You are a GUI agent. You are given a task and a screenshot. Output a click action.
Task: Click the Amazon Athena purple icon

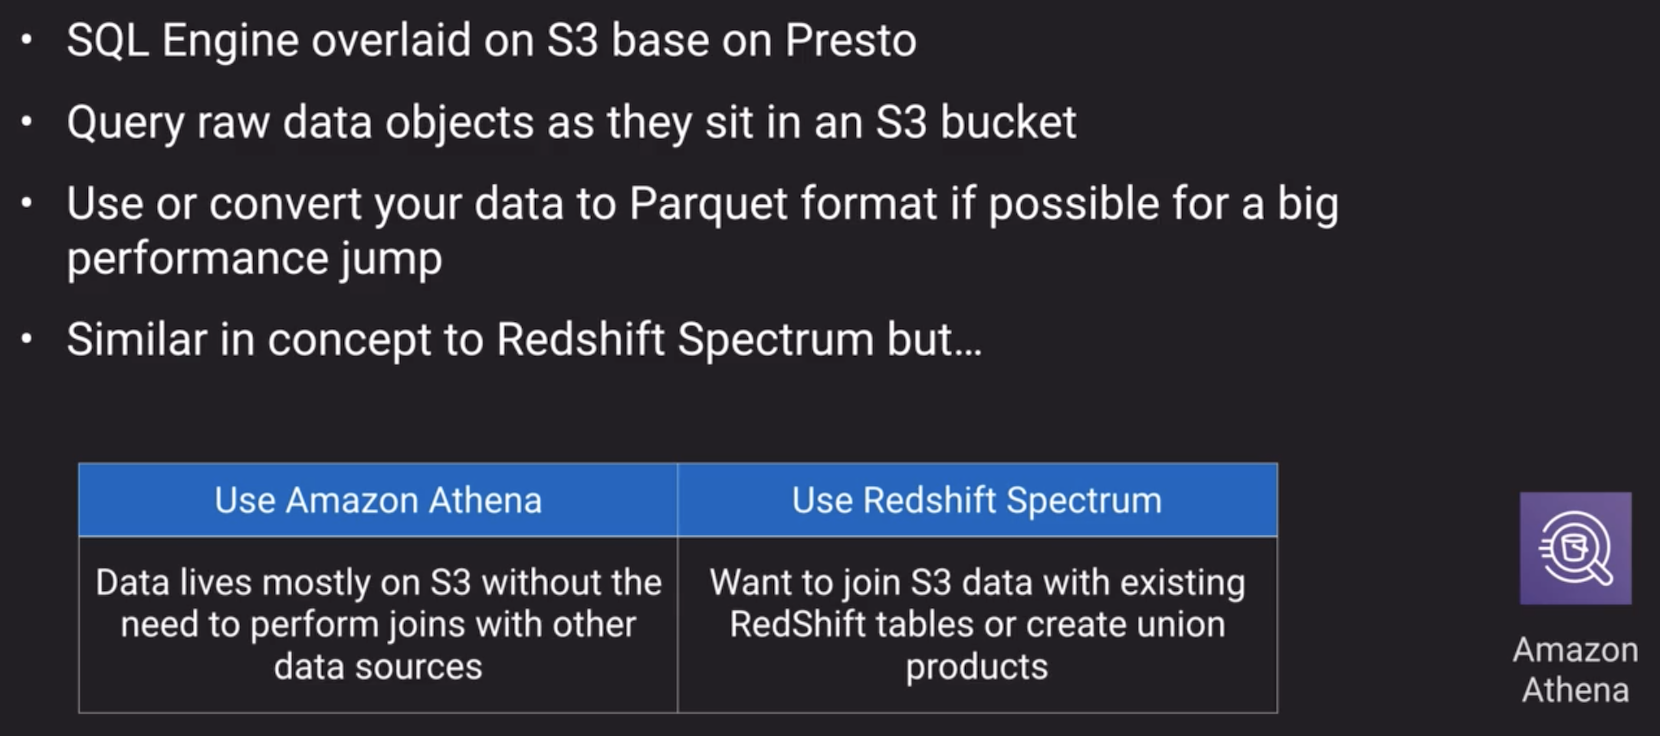click(1575, 548)
